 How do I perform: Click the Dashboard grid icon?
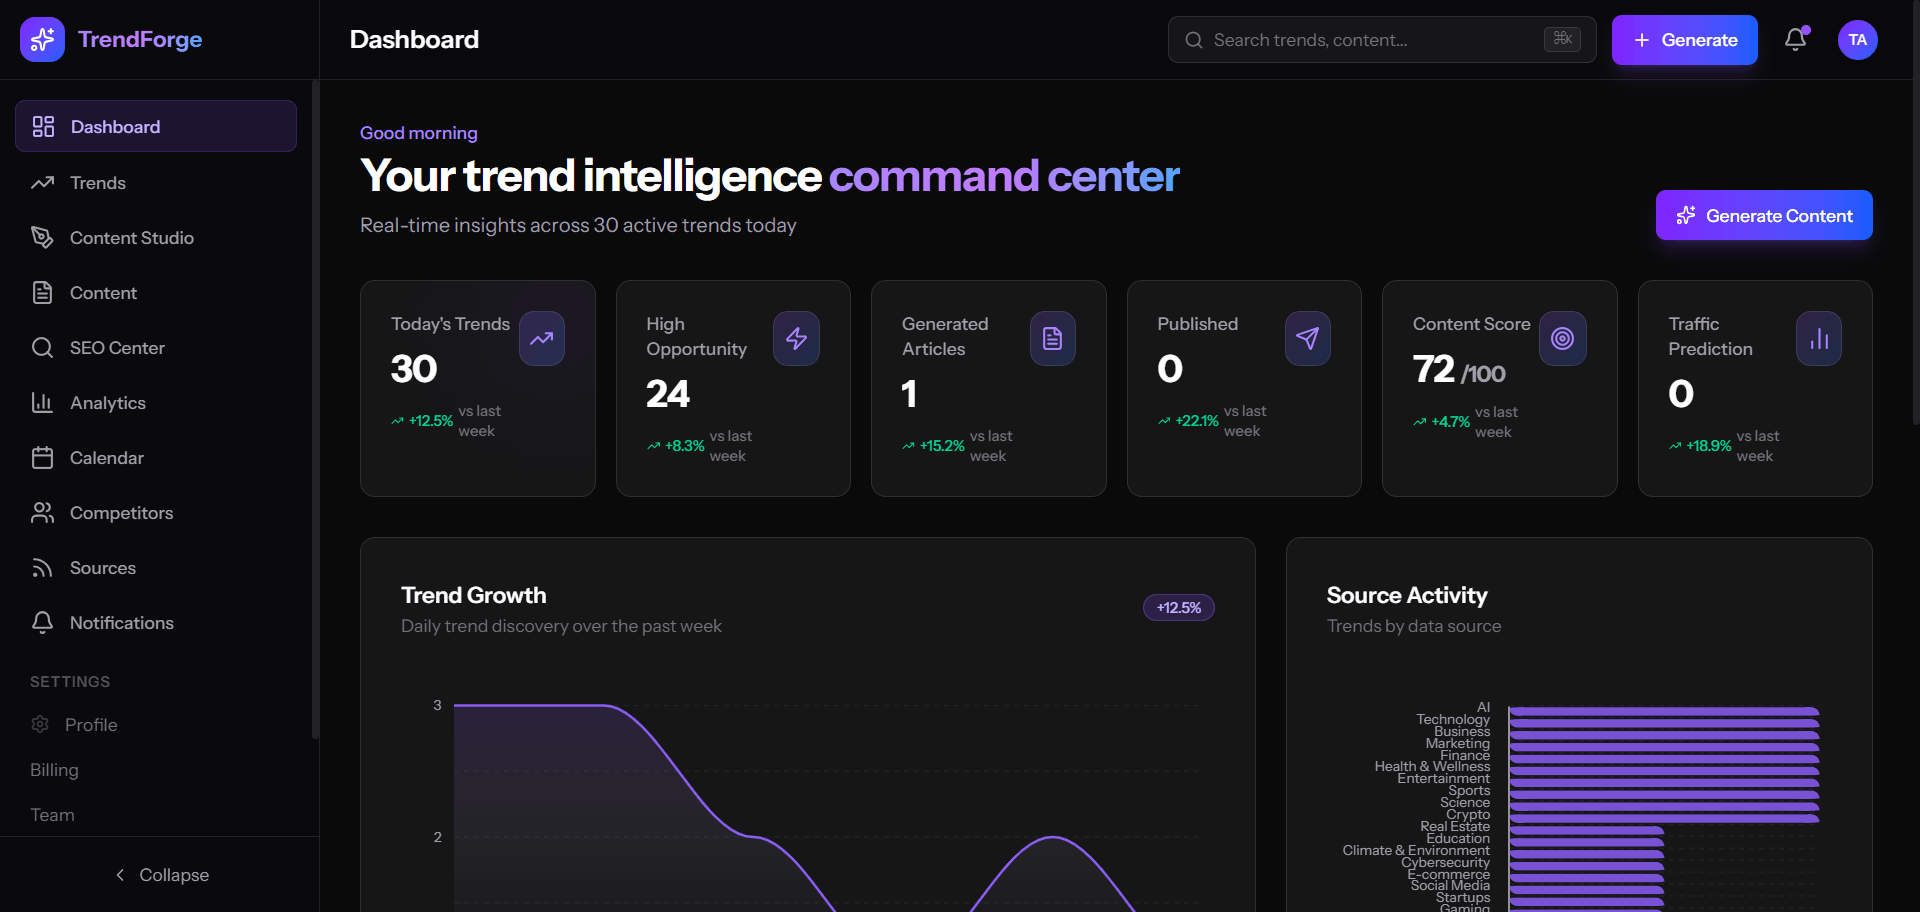coord(43,126)
